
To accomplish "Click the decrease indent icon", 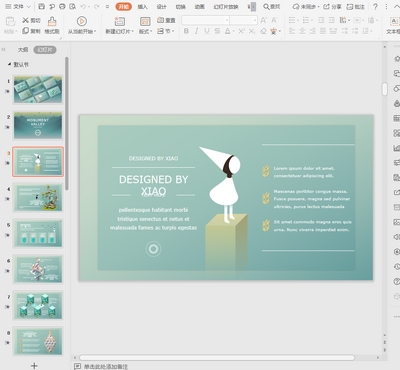I will tap(321, 20).
